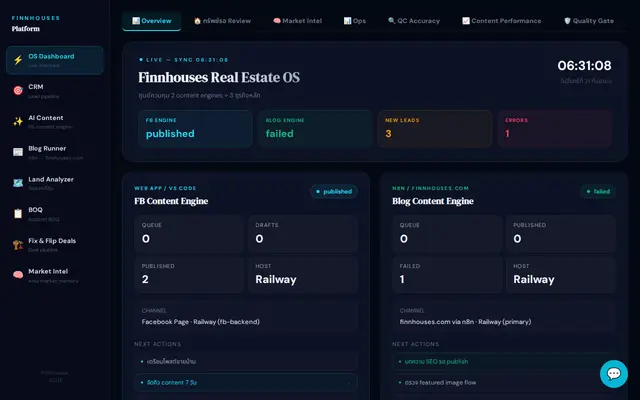Click Blog Content Engine Host Railway tile

click(x=561, y=275)
